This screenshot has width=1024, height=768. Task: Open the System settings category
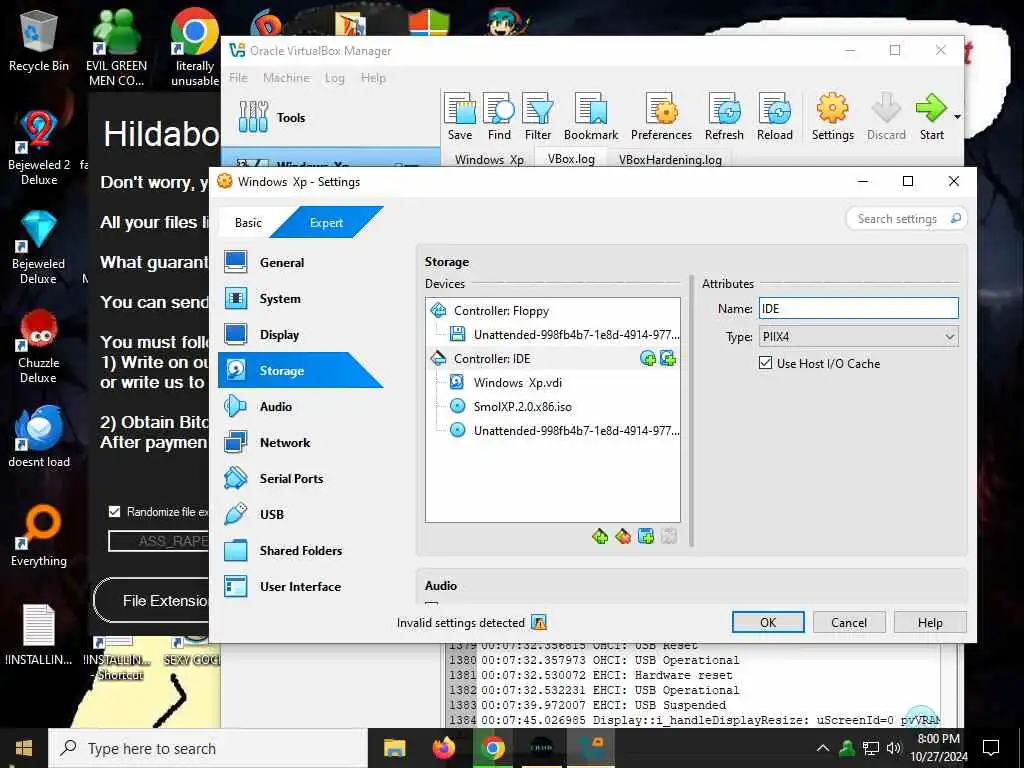[300, 298]
